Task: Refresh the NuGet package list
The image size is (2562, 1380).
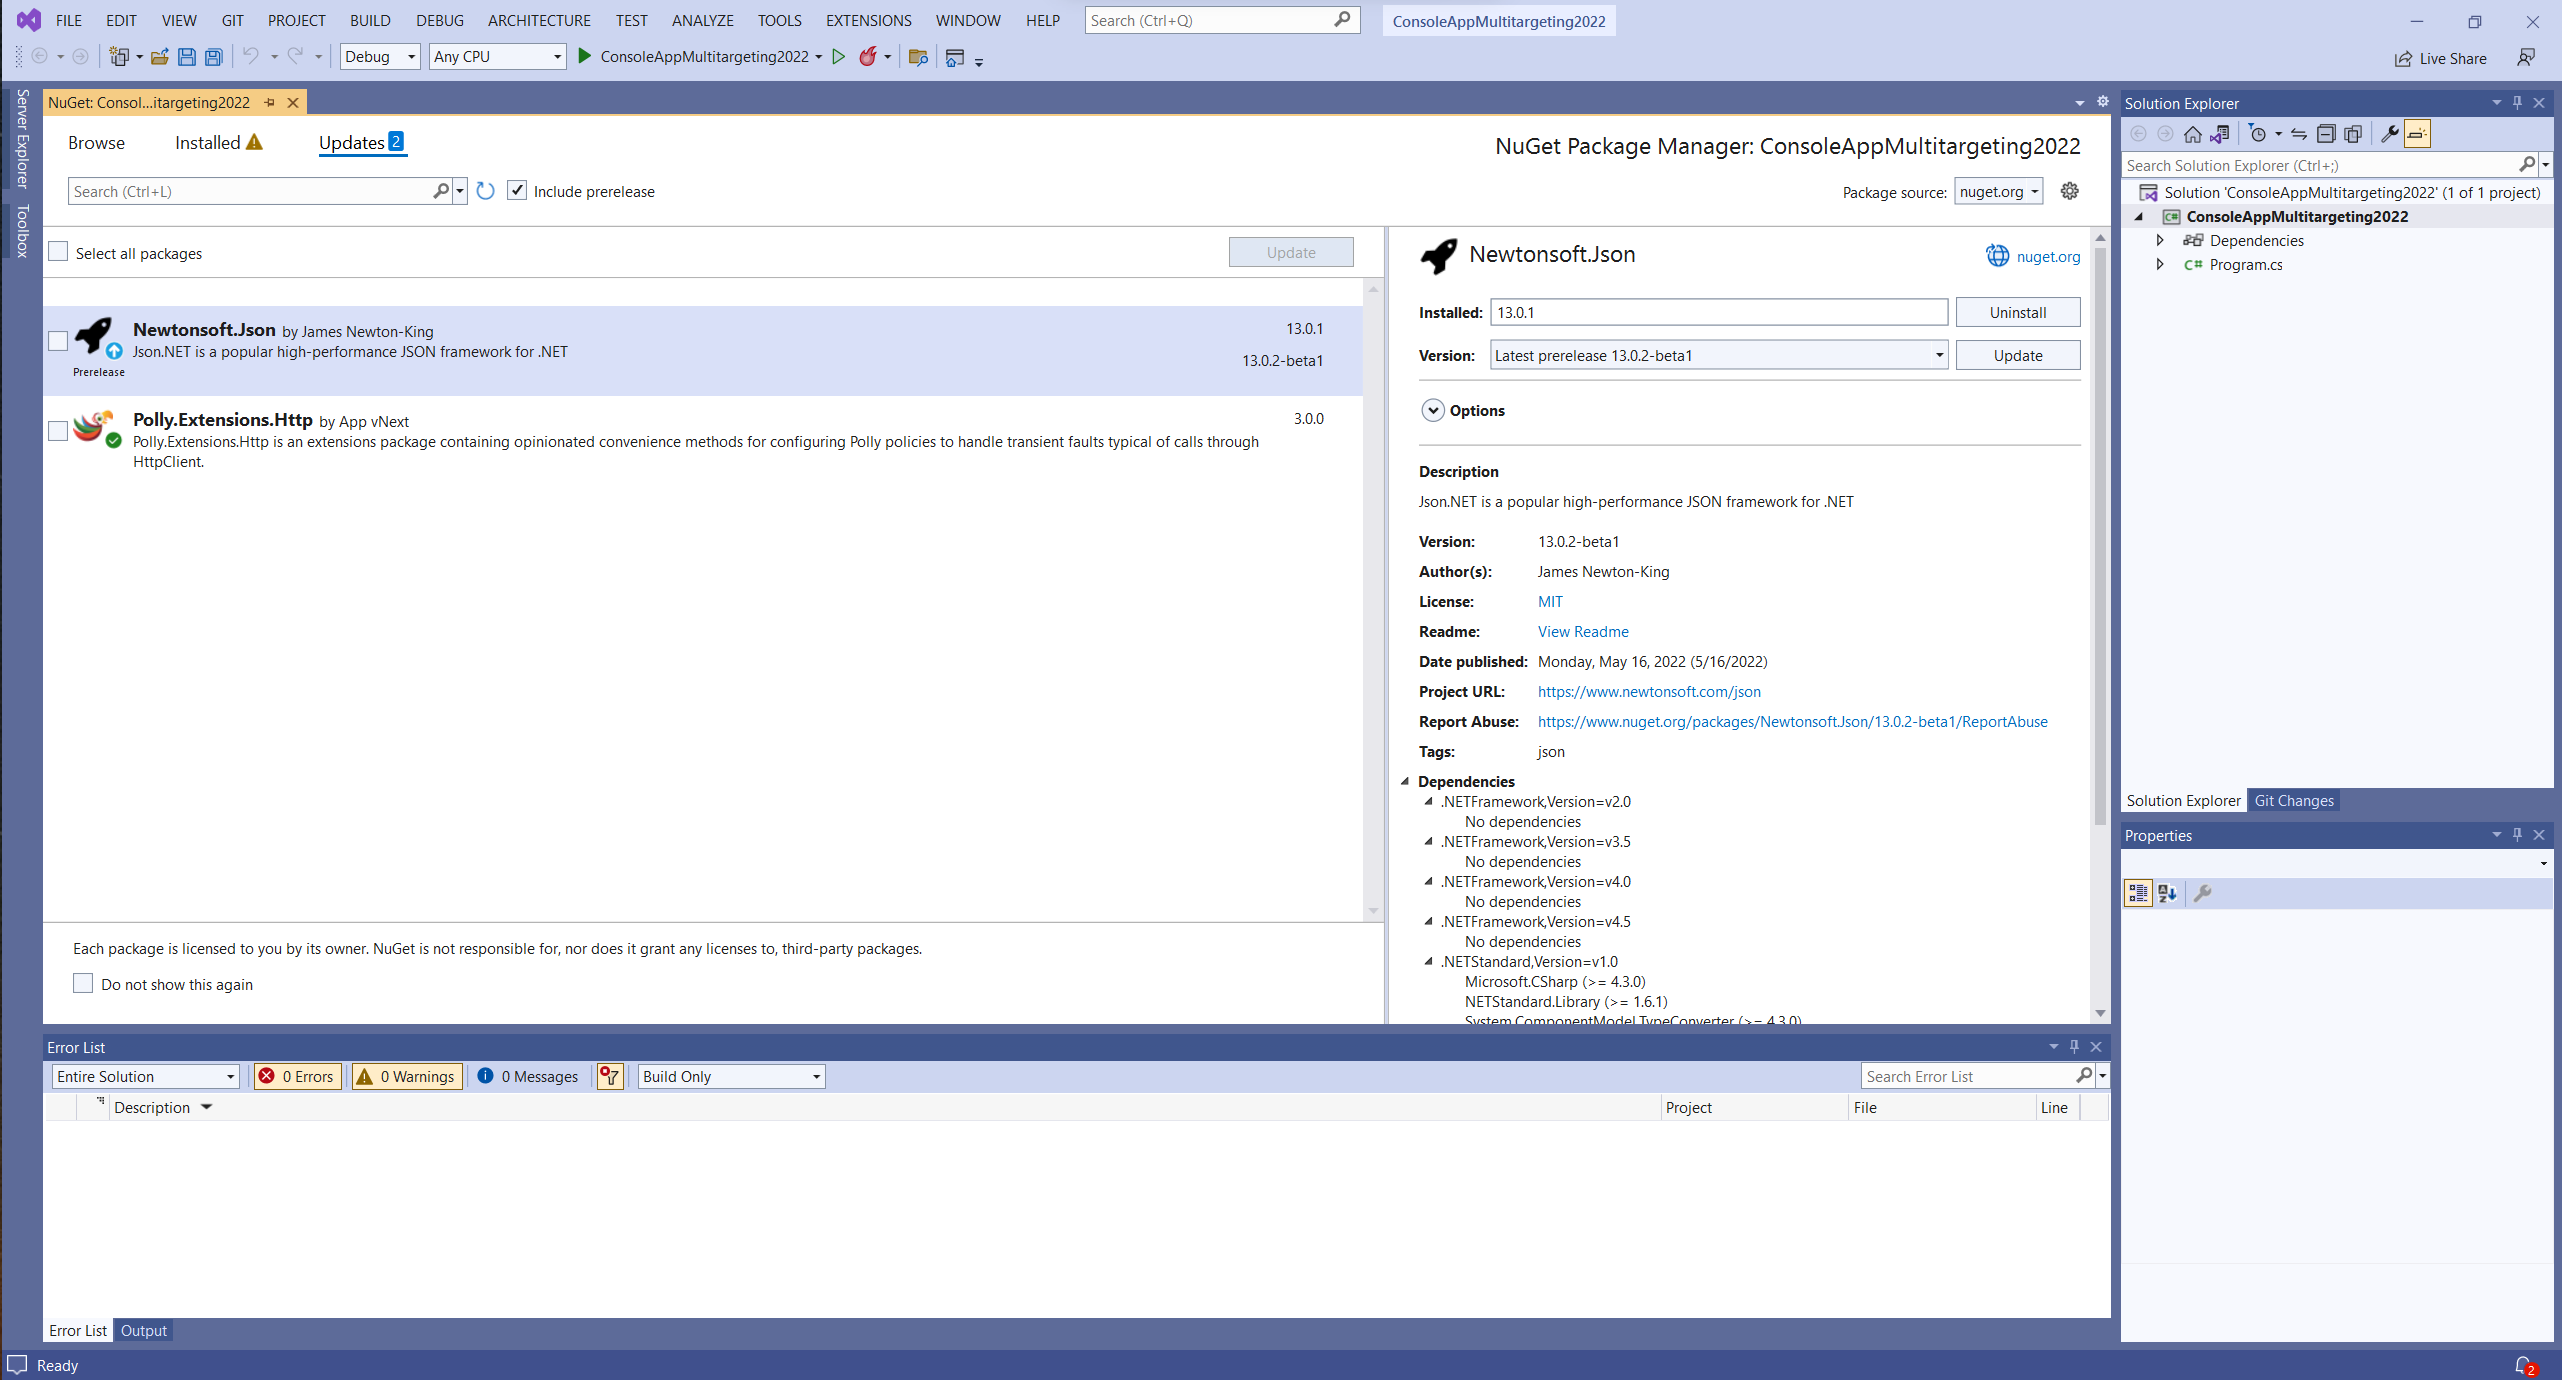Action: pos(486,191)
